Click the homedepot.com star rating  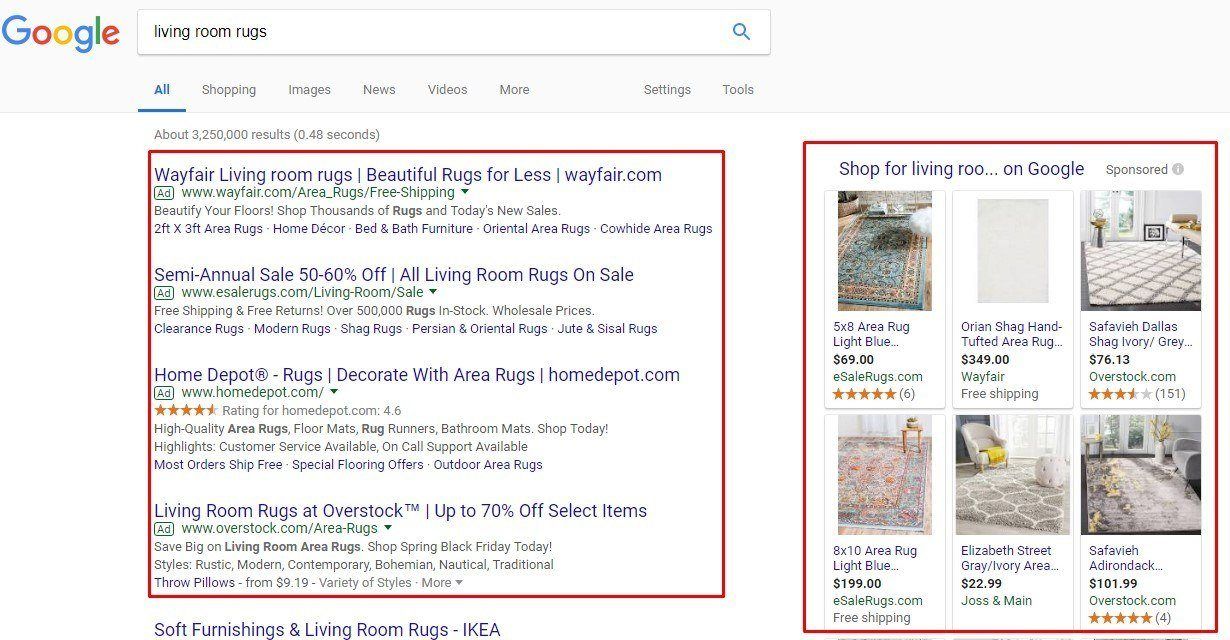click(x=186, y=410)
